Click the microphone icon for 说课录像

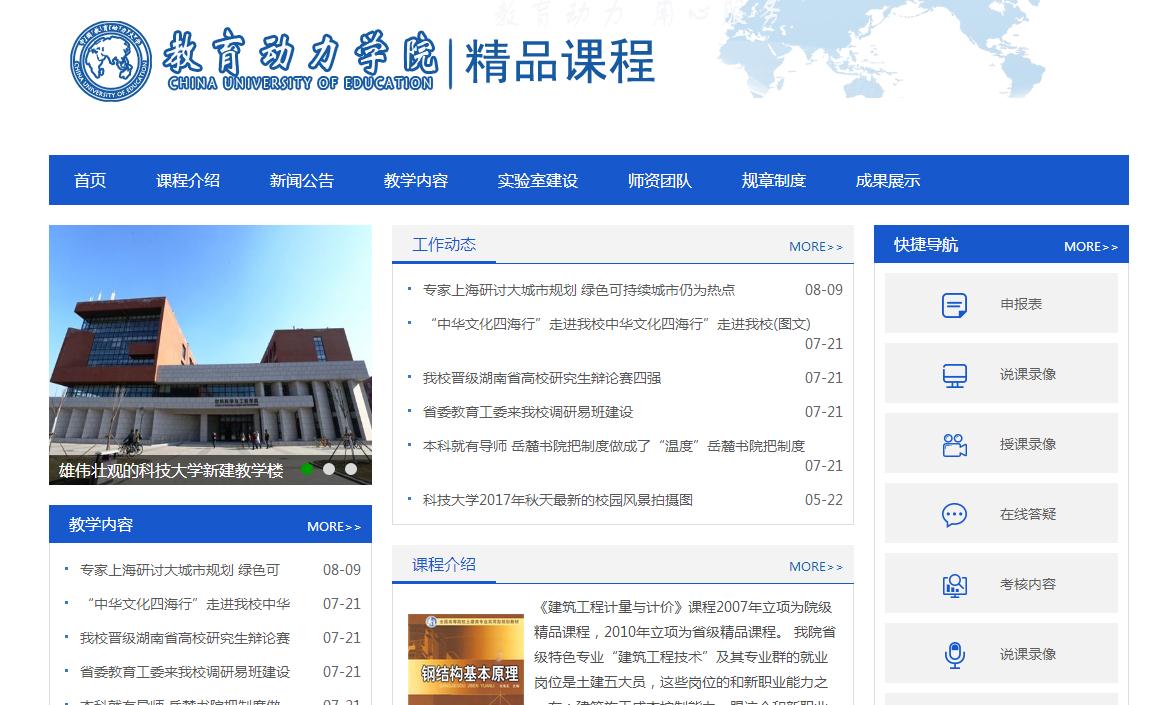pos(957,653)
